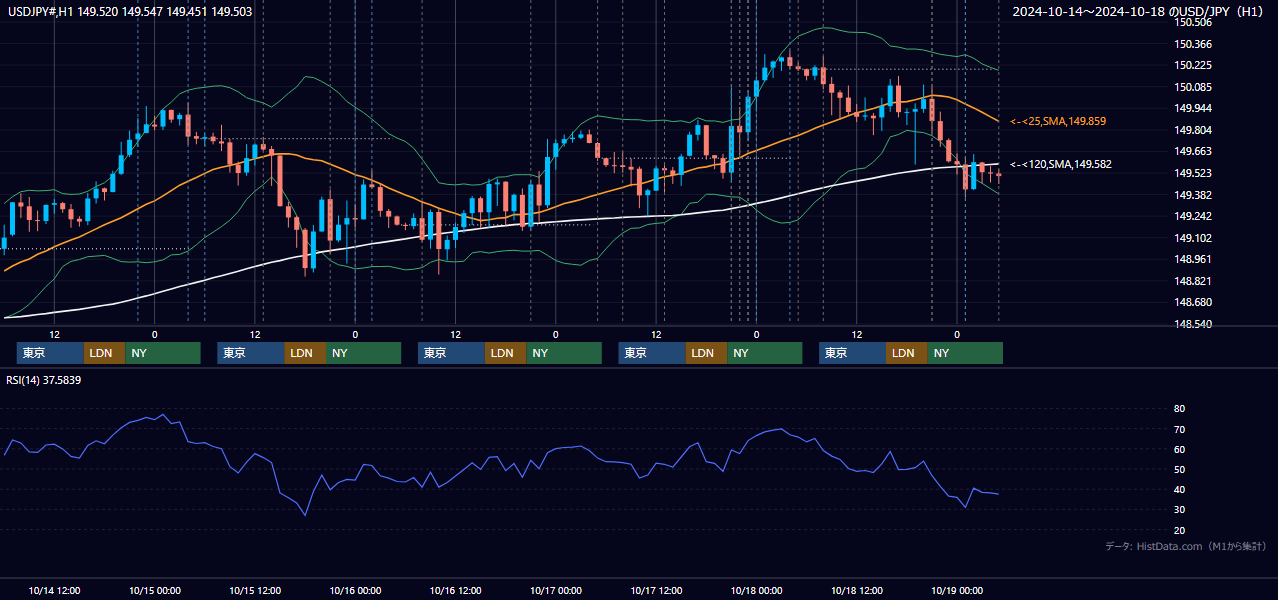The image size is (1278, 600).
Task: Click the leftmost 東京 session block
Action: (x=50, y=353)
